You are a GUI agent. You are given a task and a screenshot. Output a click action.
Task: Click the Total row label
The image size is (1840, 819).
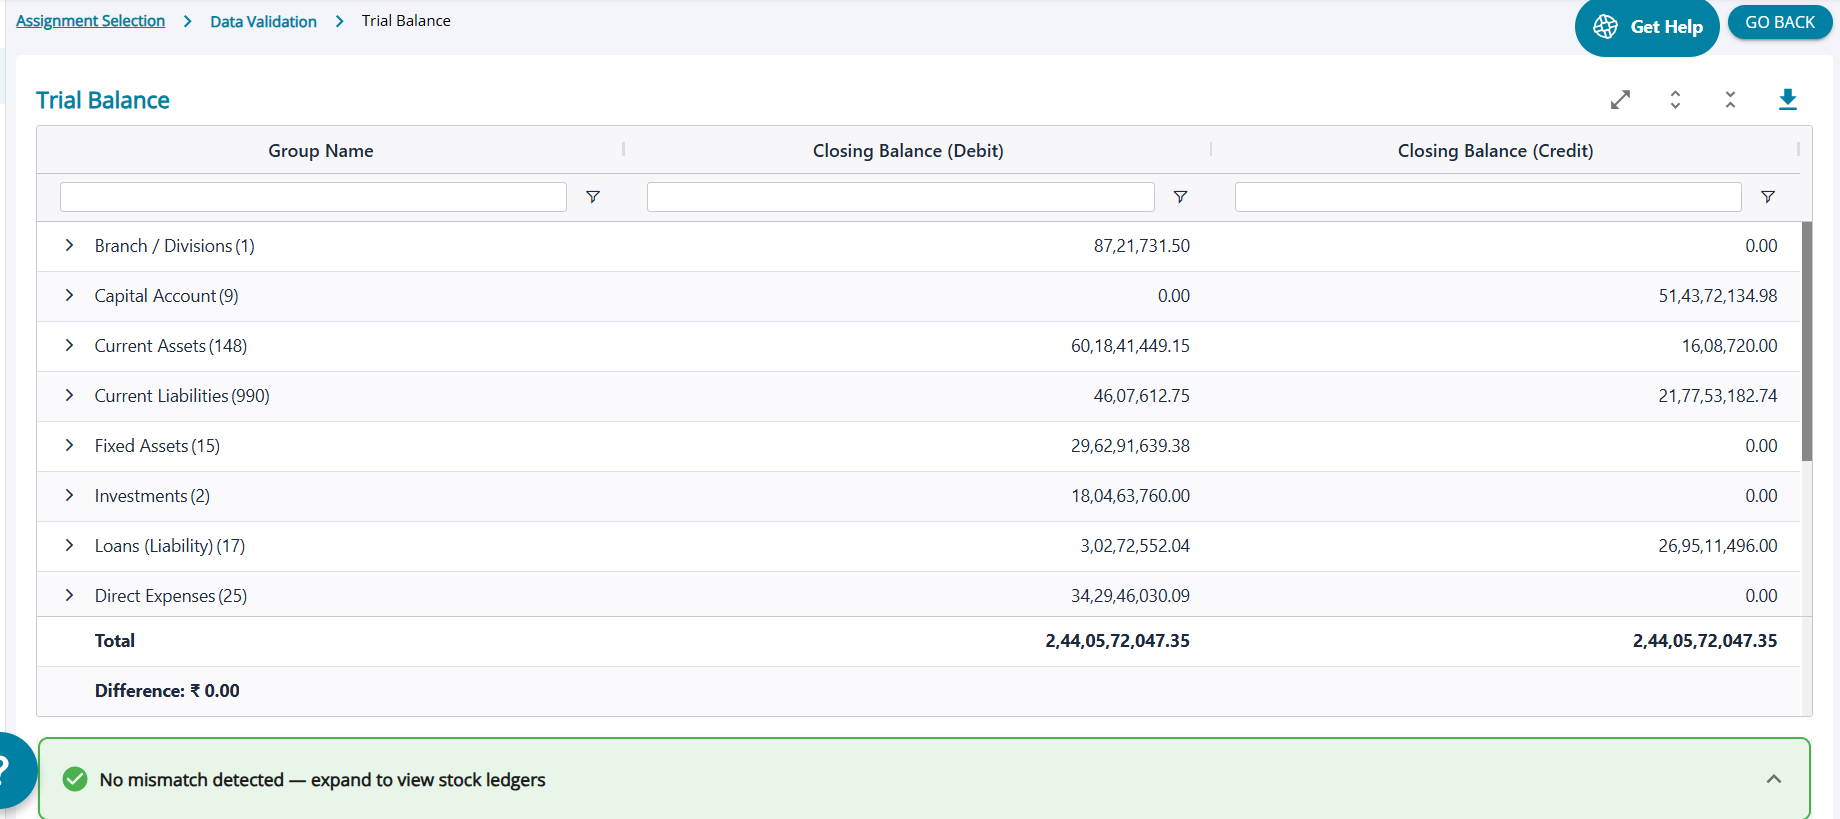tap(115, 641)
